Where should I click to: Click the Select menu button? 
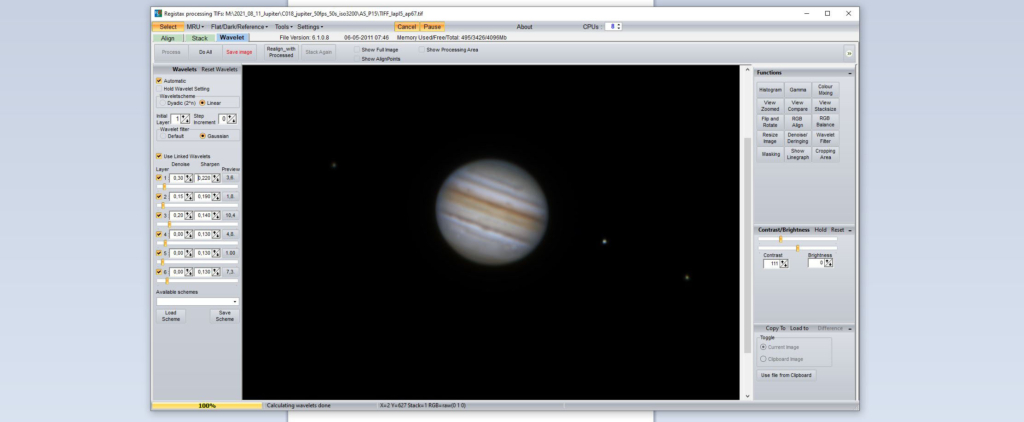pyautogui.click(x=168, y=27)
